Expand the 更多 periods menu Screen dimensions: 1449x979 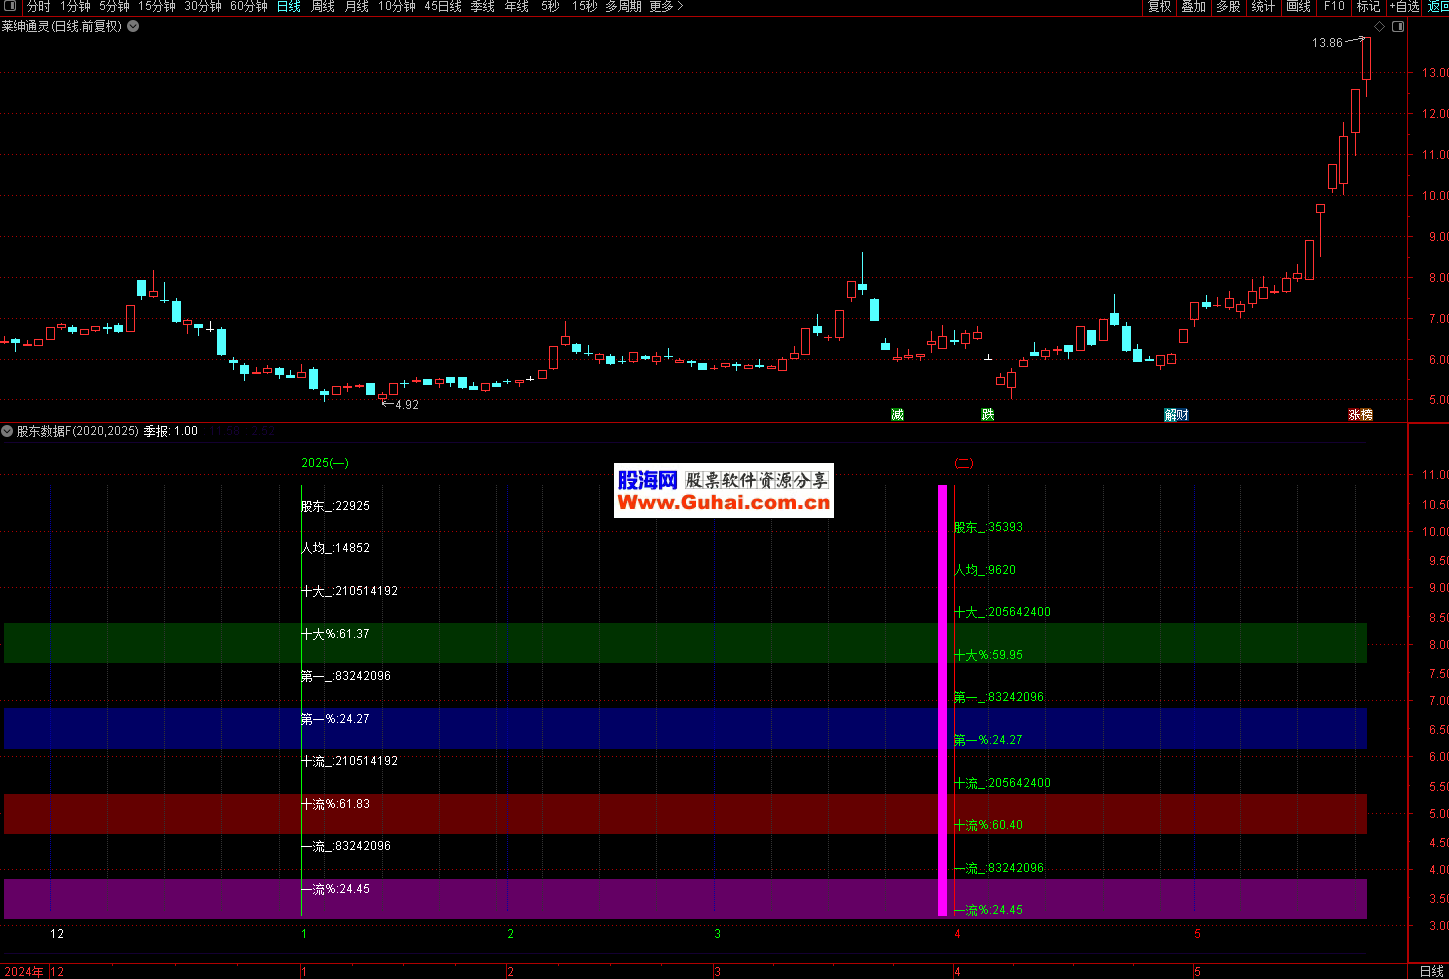(666, 6)
